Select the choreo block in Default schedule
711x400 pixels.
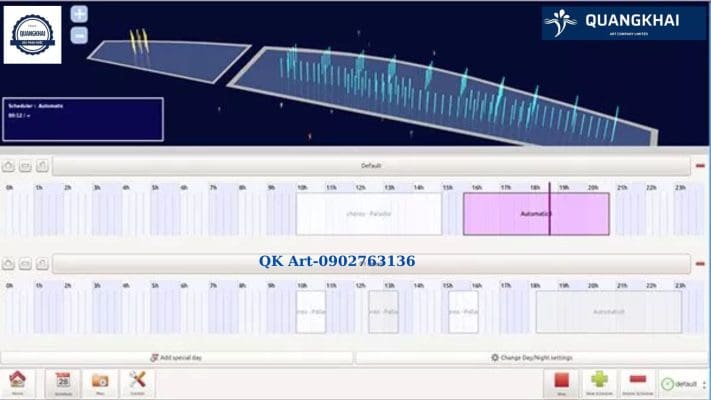(x=369, y=214)
